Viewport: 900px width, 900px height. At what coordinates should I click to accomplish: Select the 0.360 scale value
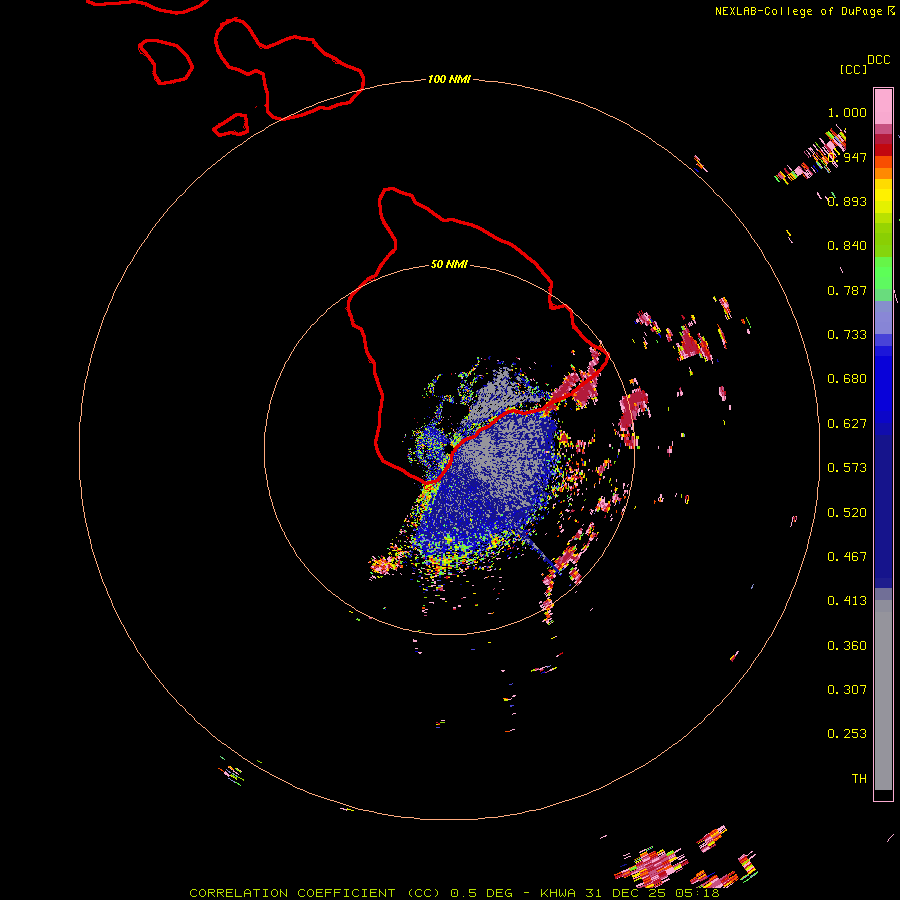point(847,646)
